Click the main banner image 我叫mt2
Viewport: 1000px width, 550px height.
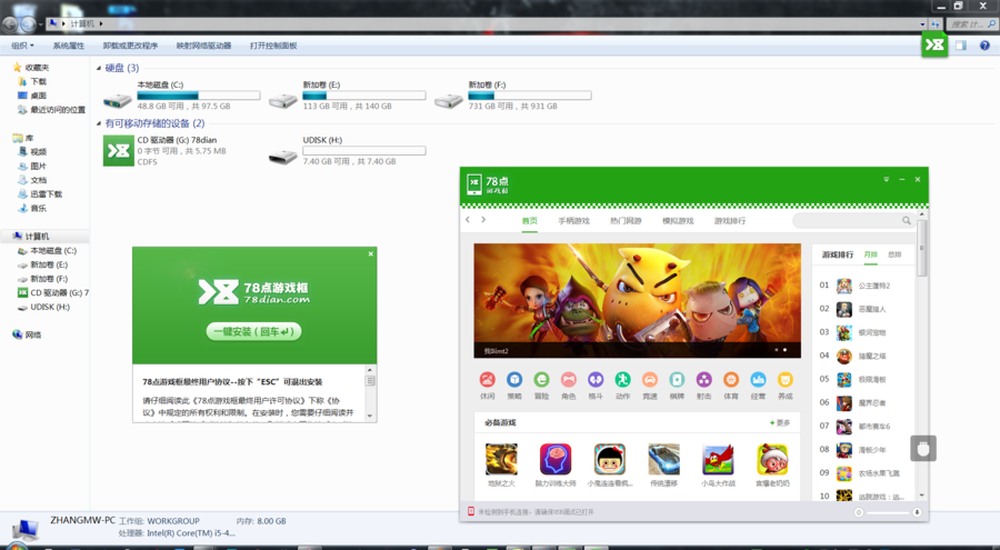pos(637,301)
